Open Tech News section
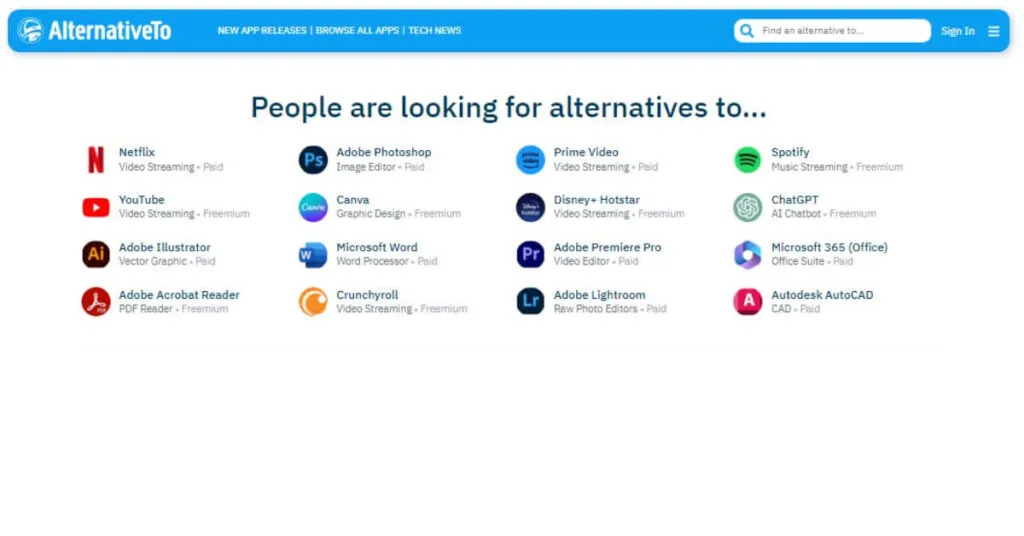Screen dimensions: 1024x536 (434, 31)
